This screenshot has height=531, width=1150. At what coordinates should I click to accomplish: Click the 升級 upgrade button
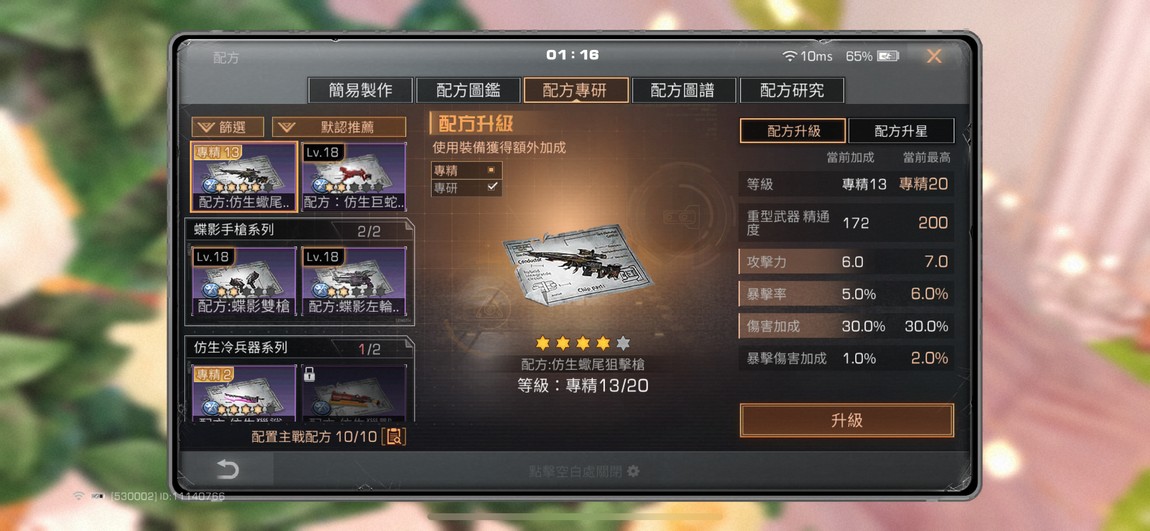tap(846, 420)
